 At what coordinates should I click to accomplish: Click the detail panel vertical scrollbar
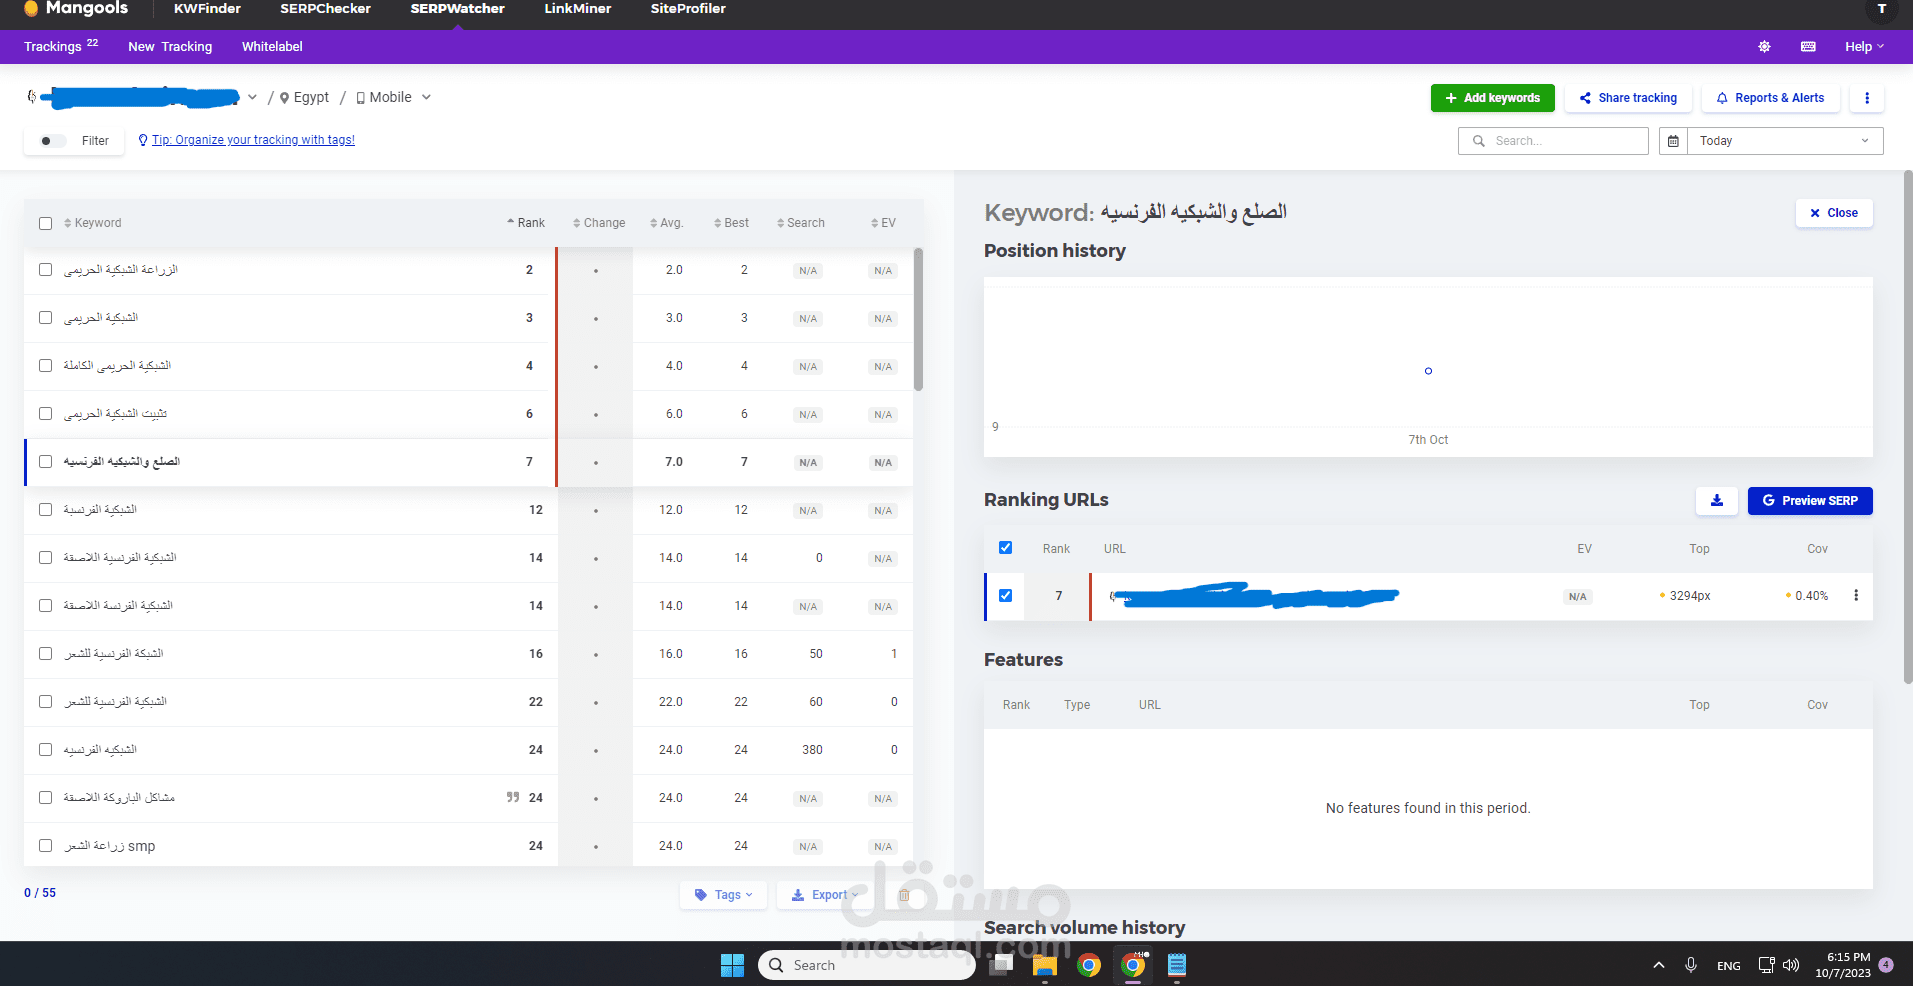(x=1907, y=427)
